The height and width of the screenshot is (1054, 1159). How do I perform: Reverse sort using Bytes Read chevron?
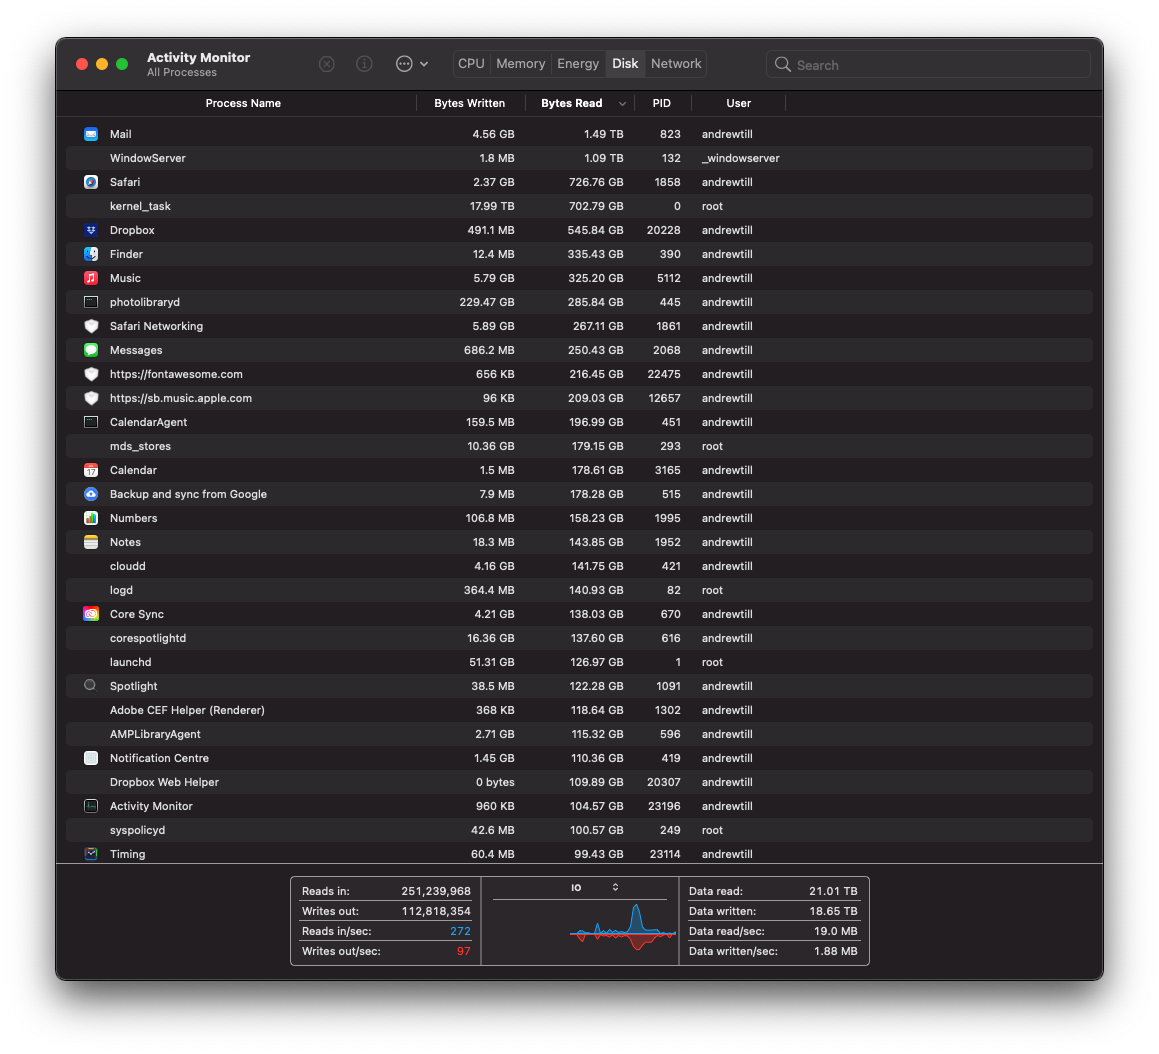(622, 103)
